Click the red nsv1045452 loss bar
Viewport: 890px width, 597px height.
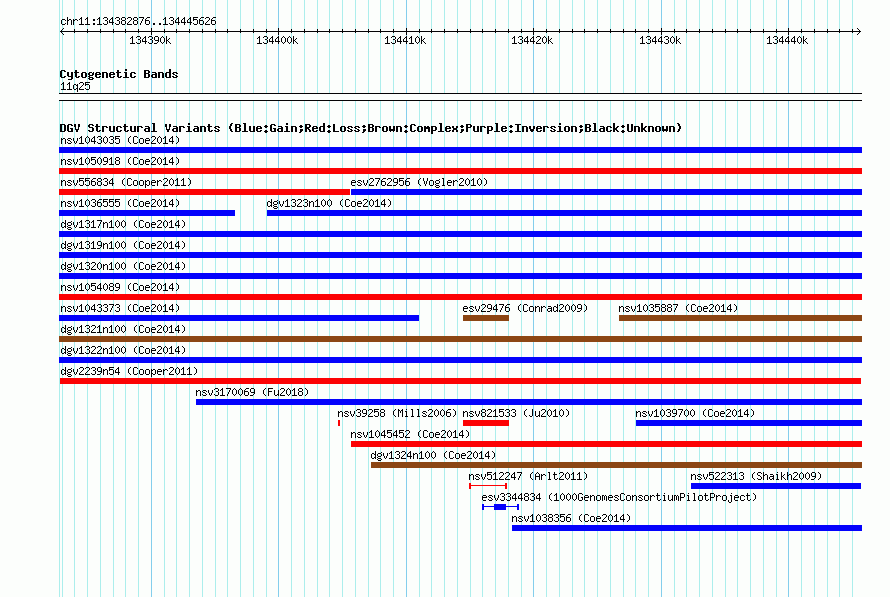point(606,444)
